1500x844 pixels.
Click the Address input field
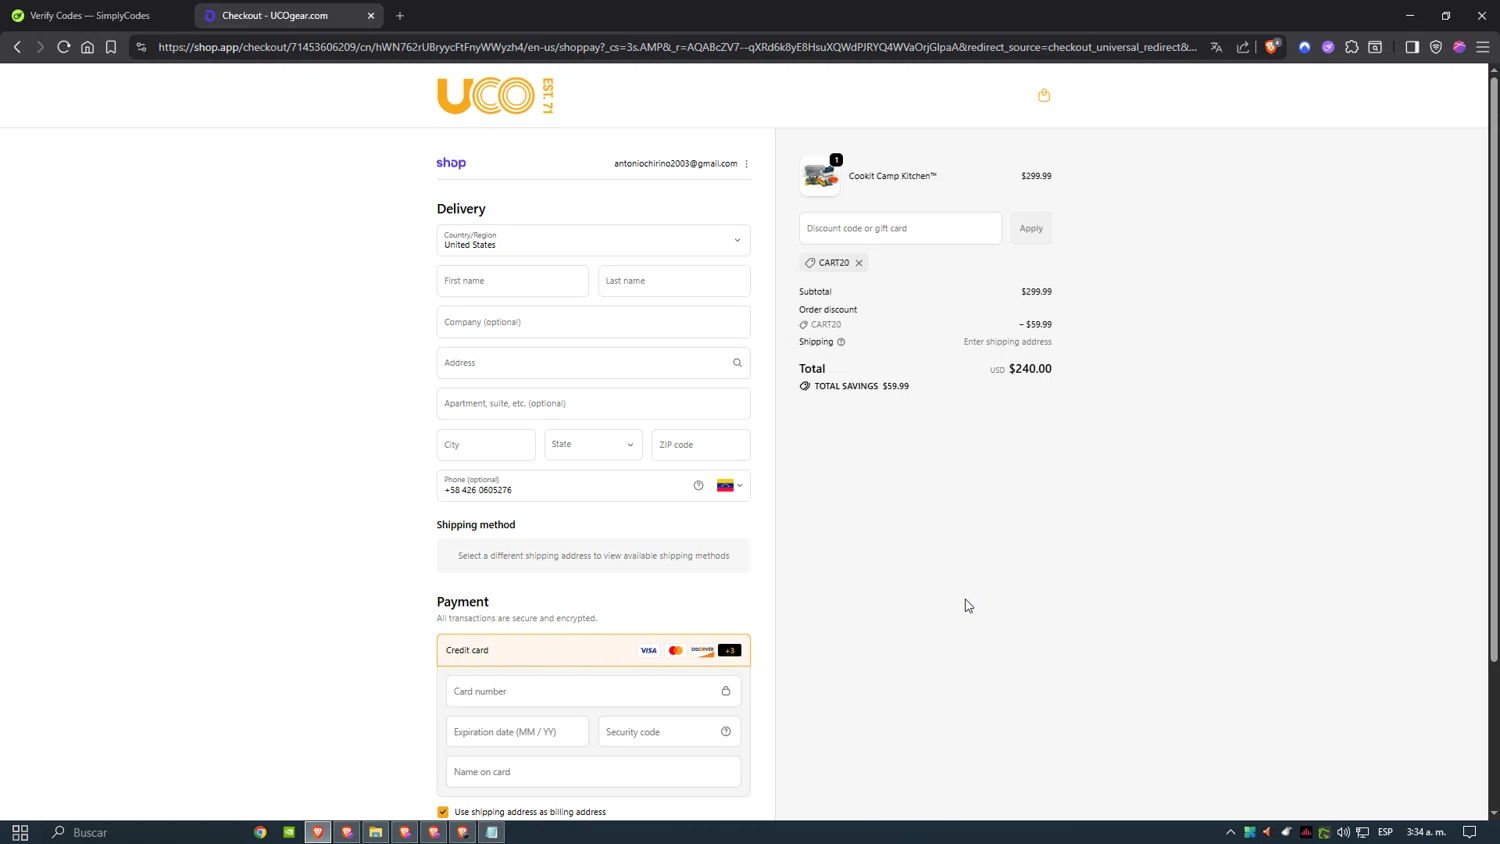(x=593, y=363)
